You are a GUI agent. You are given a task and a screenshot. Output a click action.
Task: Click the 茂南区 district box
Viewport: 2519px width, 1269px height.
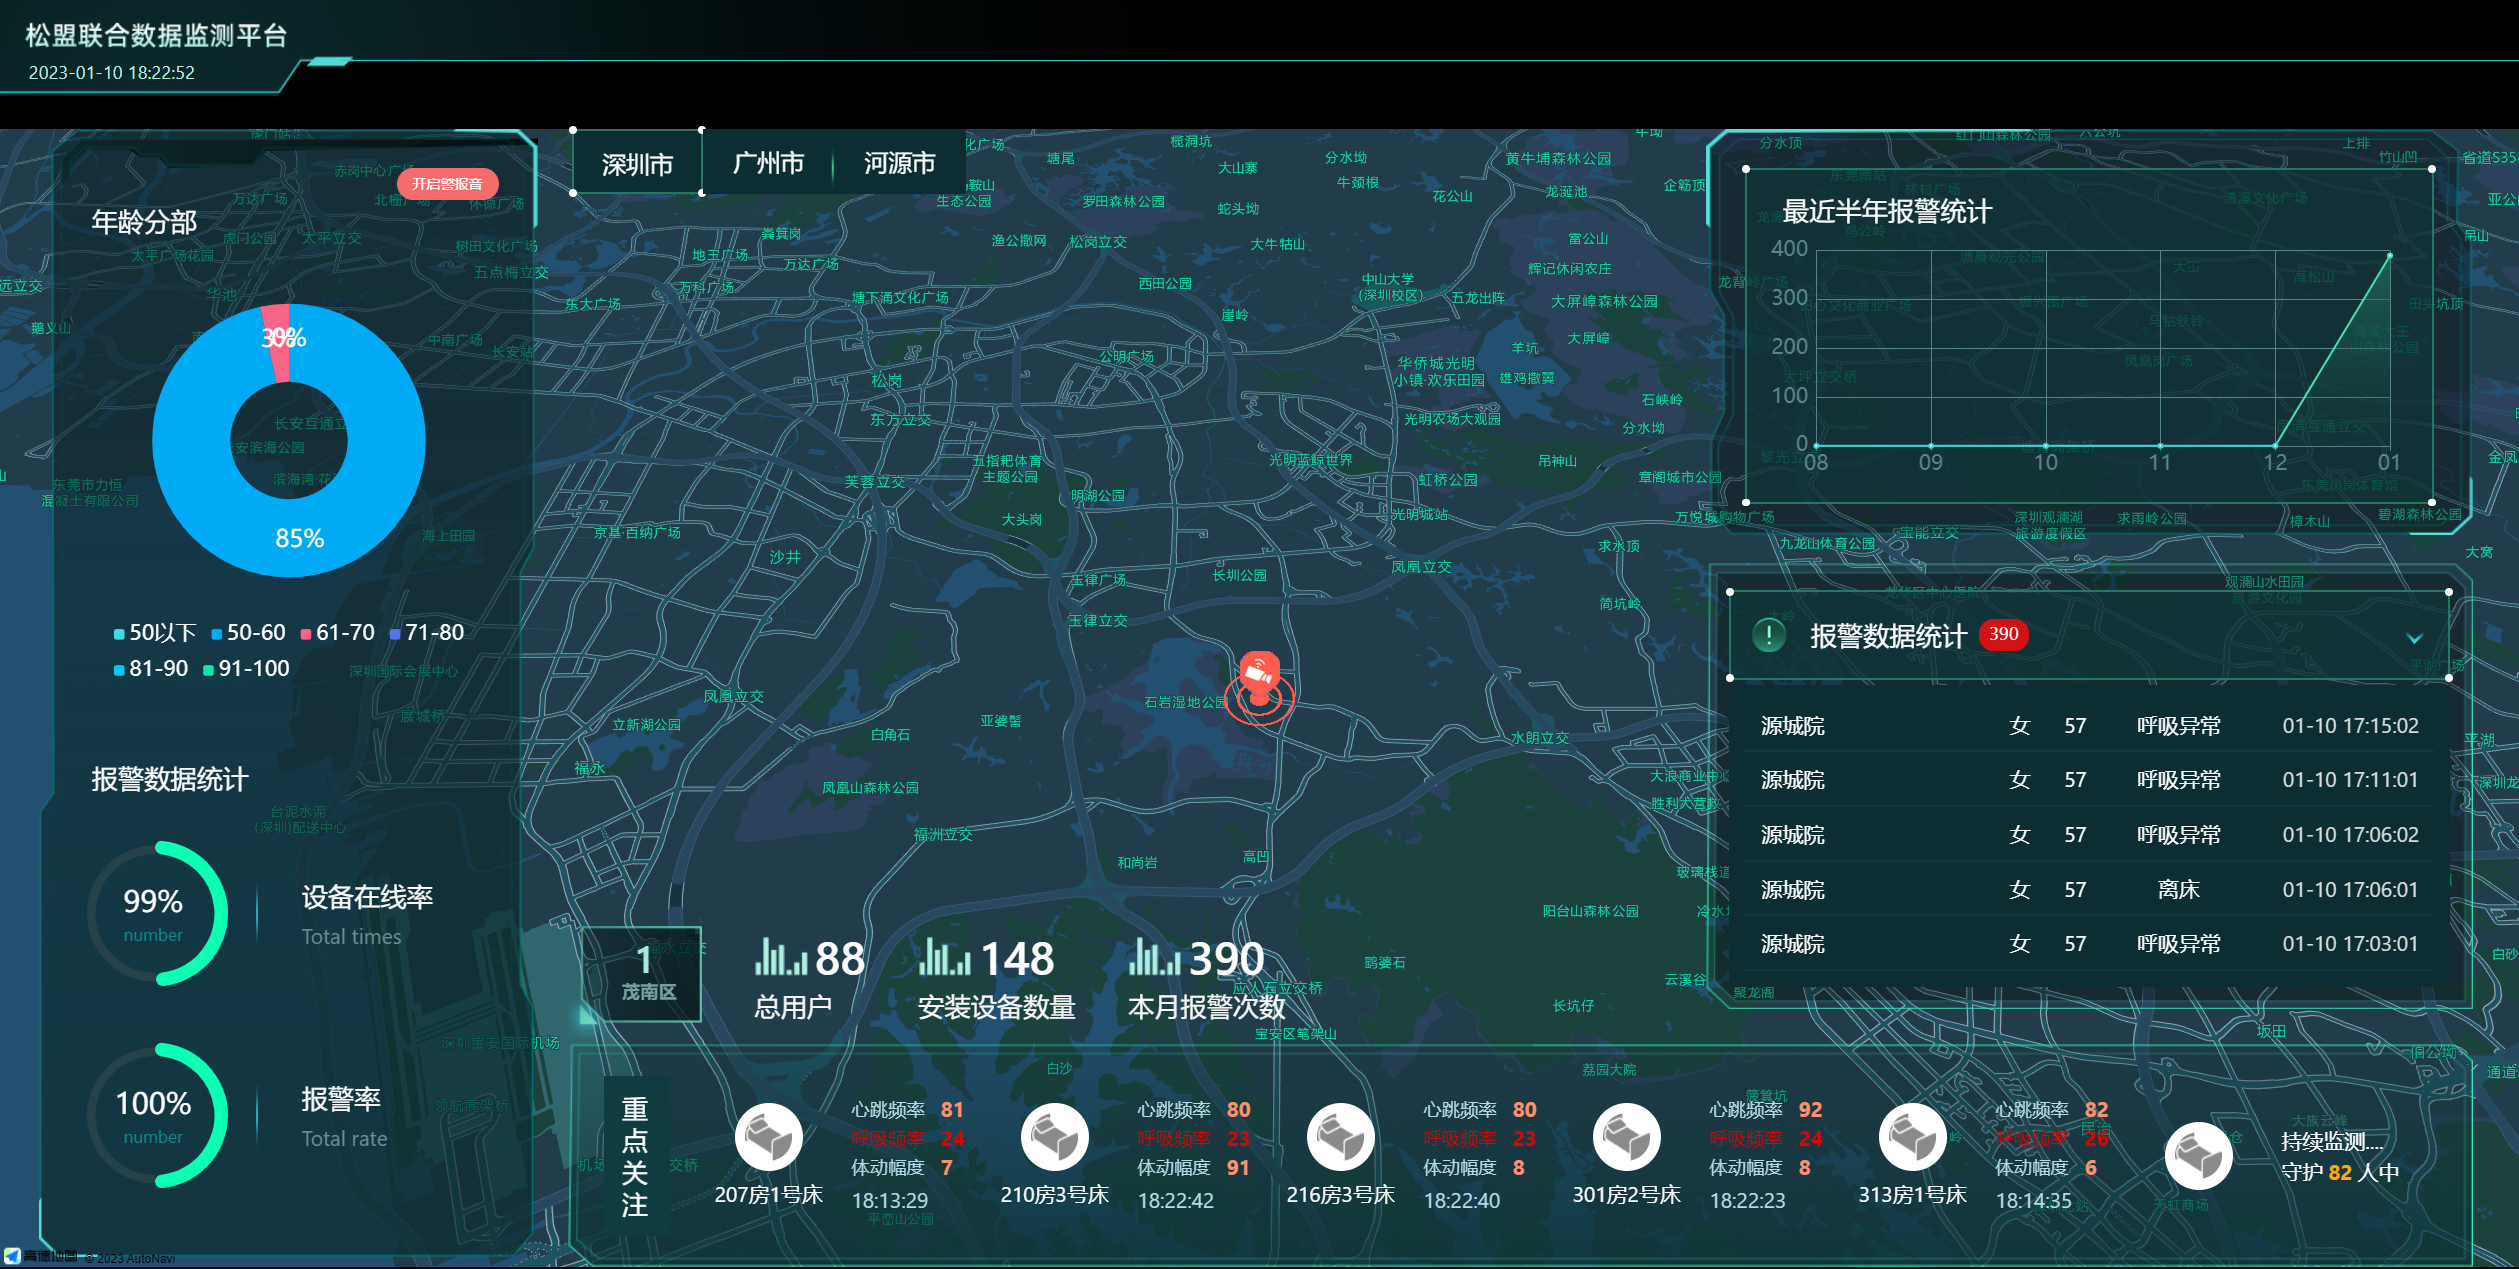642,974
